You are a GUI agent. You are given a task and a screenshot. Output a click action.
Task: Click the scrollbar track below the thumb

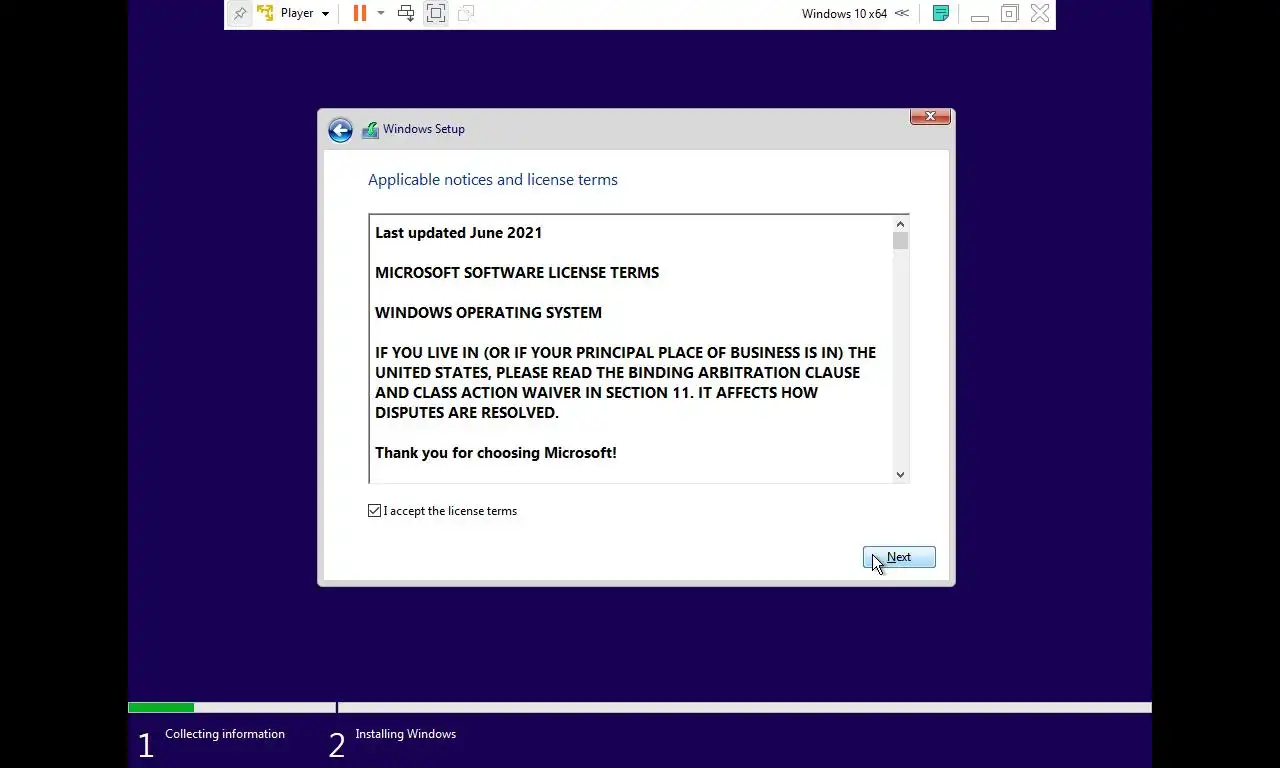[x=900, y=358]
